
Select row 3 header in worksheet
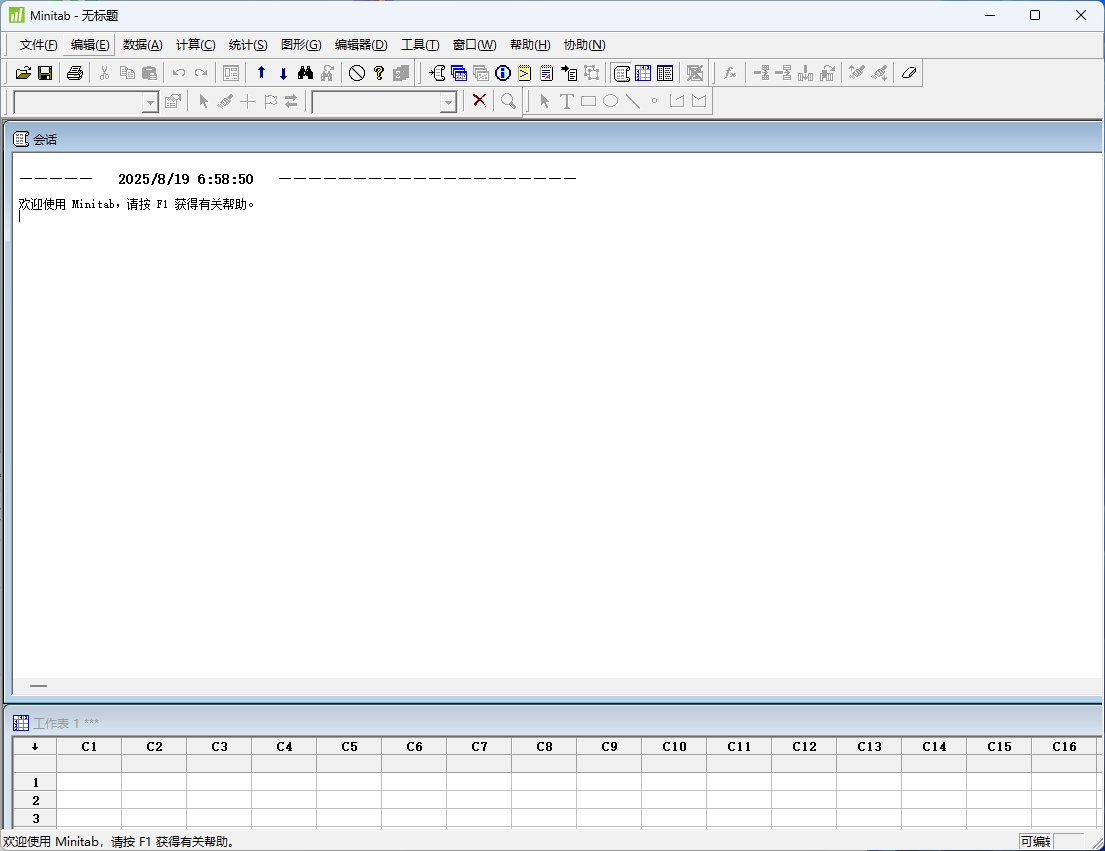[x=35, y=819]
